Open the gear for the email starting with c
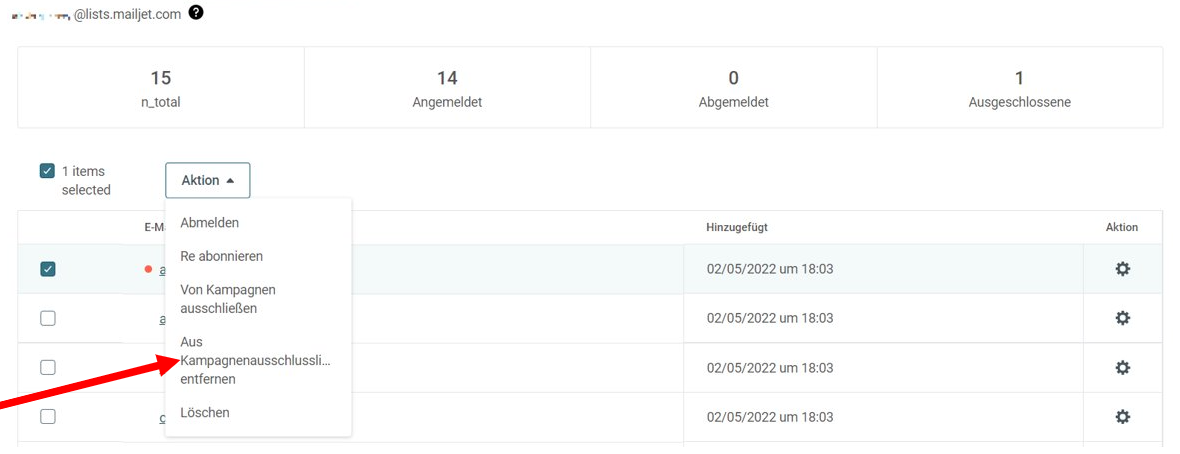The width and height of the screenshot is (1180, 454). [x=1122, y=416]
